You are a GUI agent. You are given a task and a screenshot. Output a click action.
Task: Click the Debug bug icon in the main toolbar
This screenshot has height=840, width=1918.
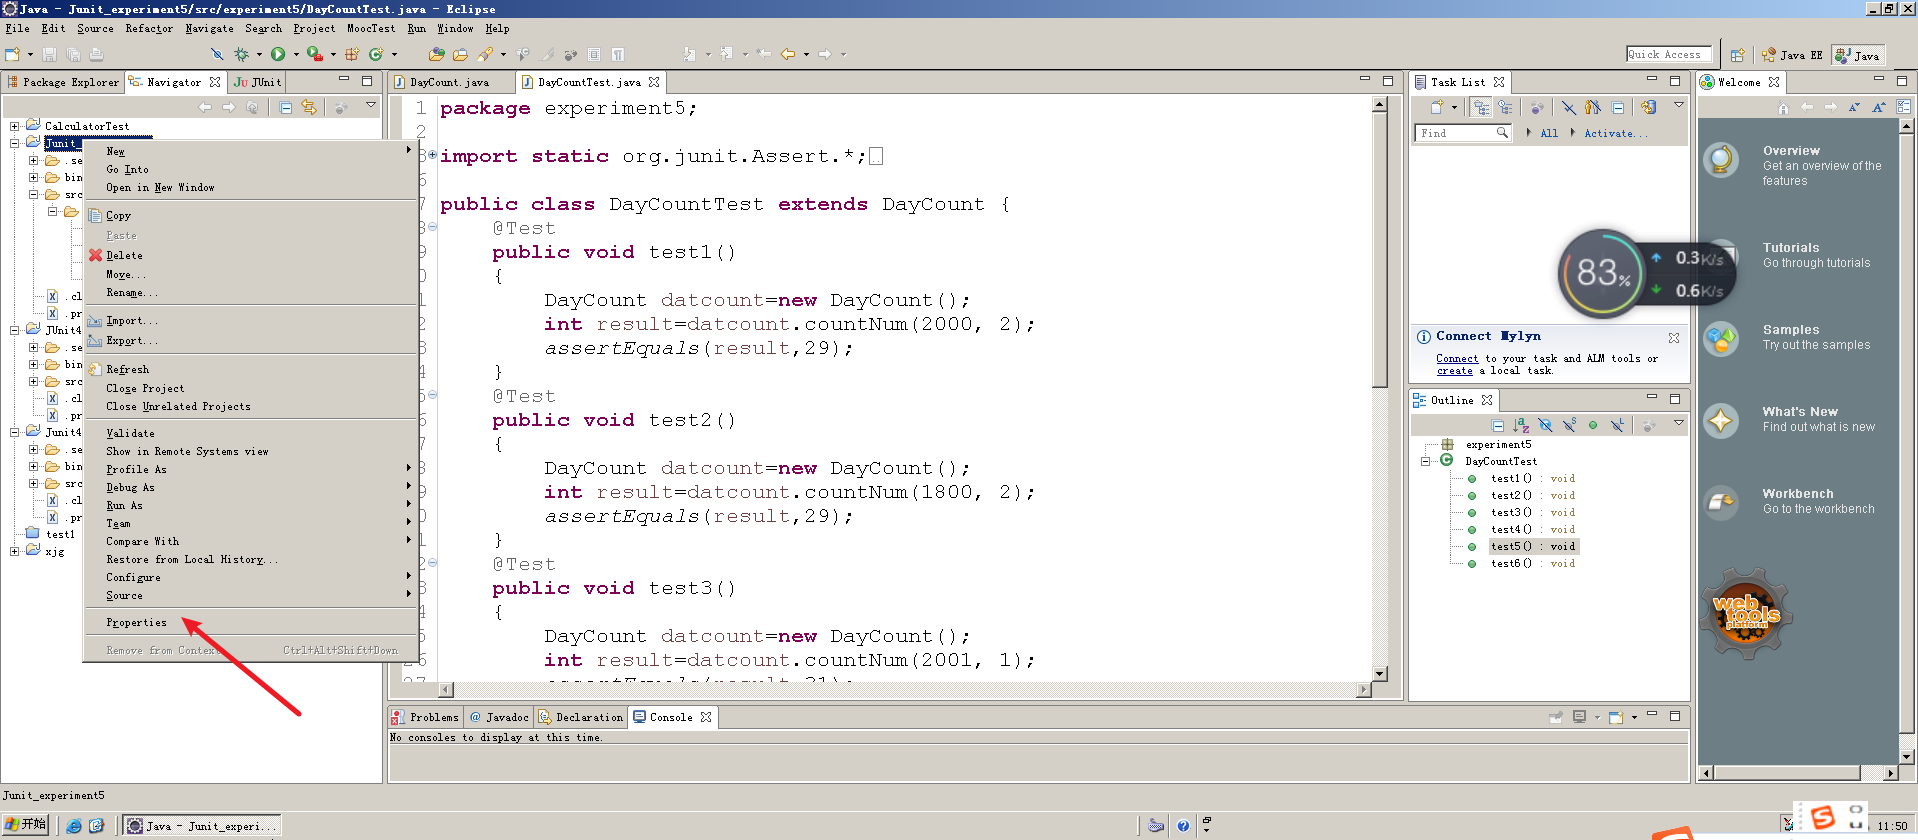click(x=241, y=54)
